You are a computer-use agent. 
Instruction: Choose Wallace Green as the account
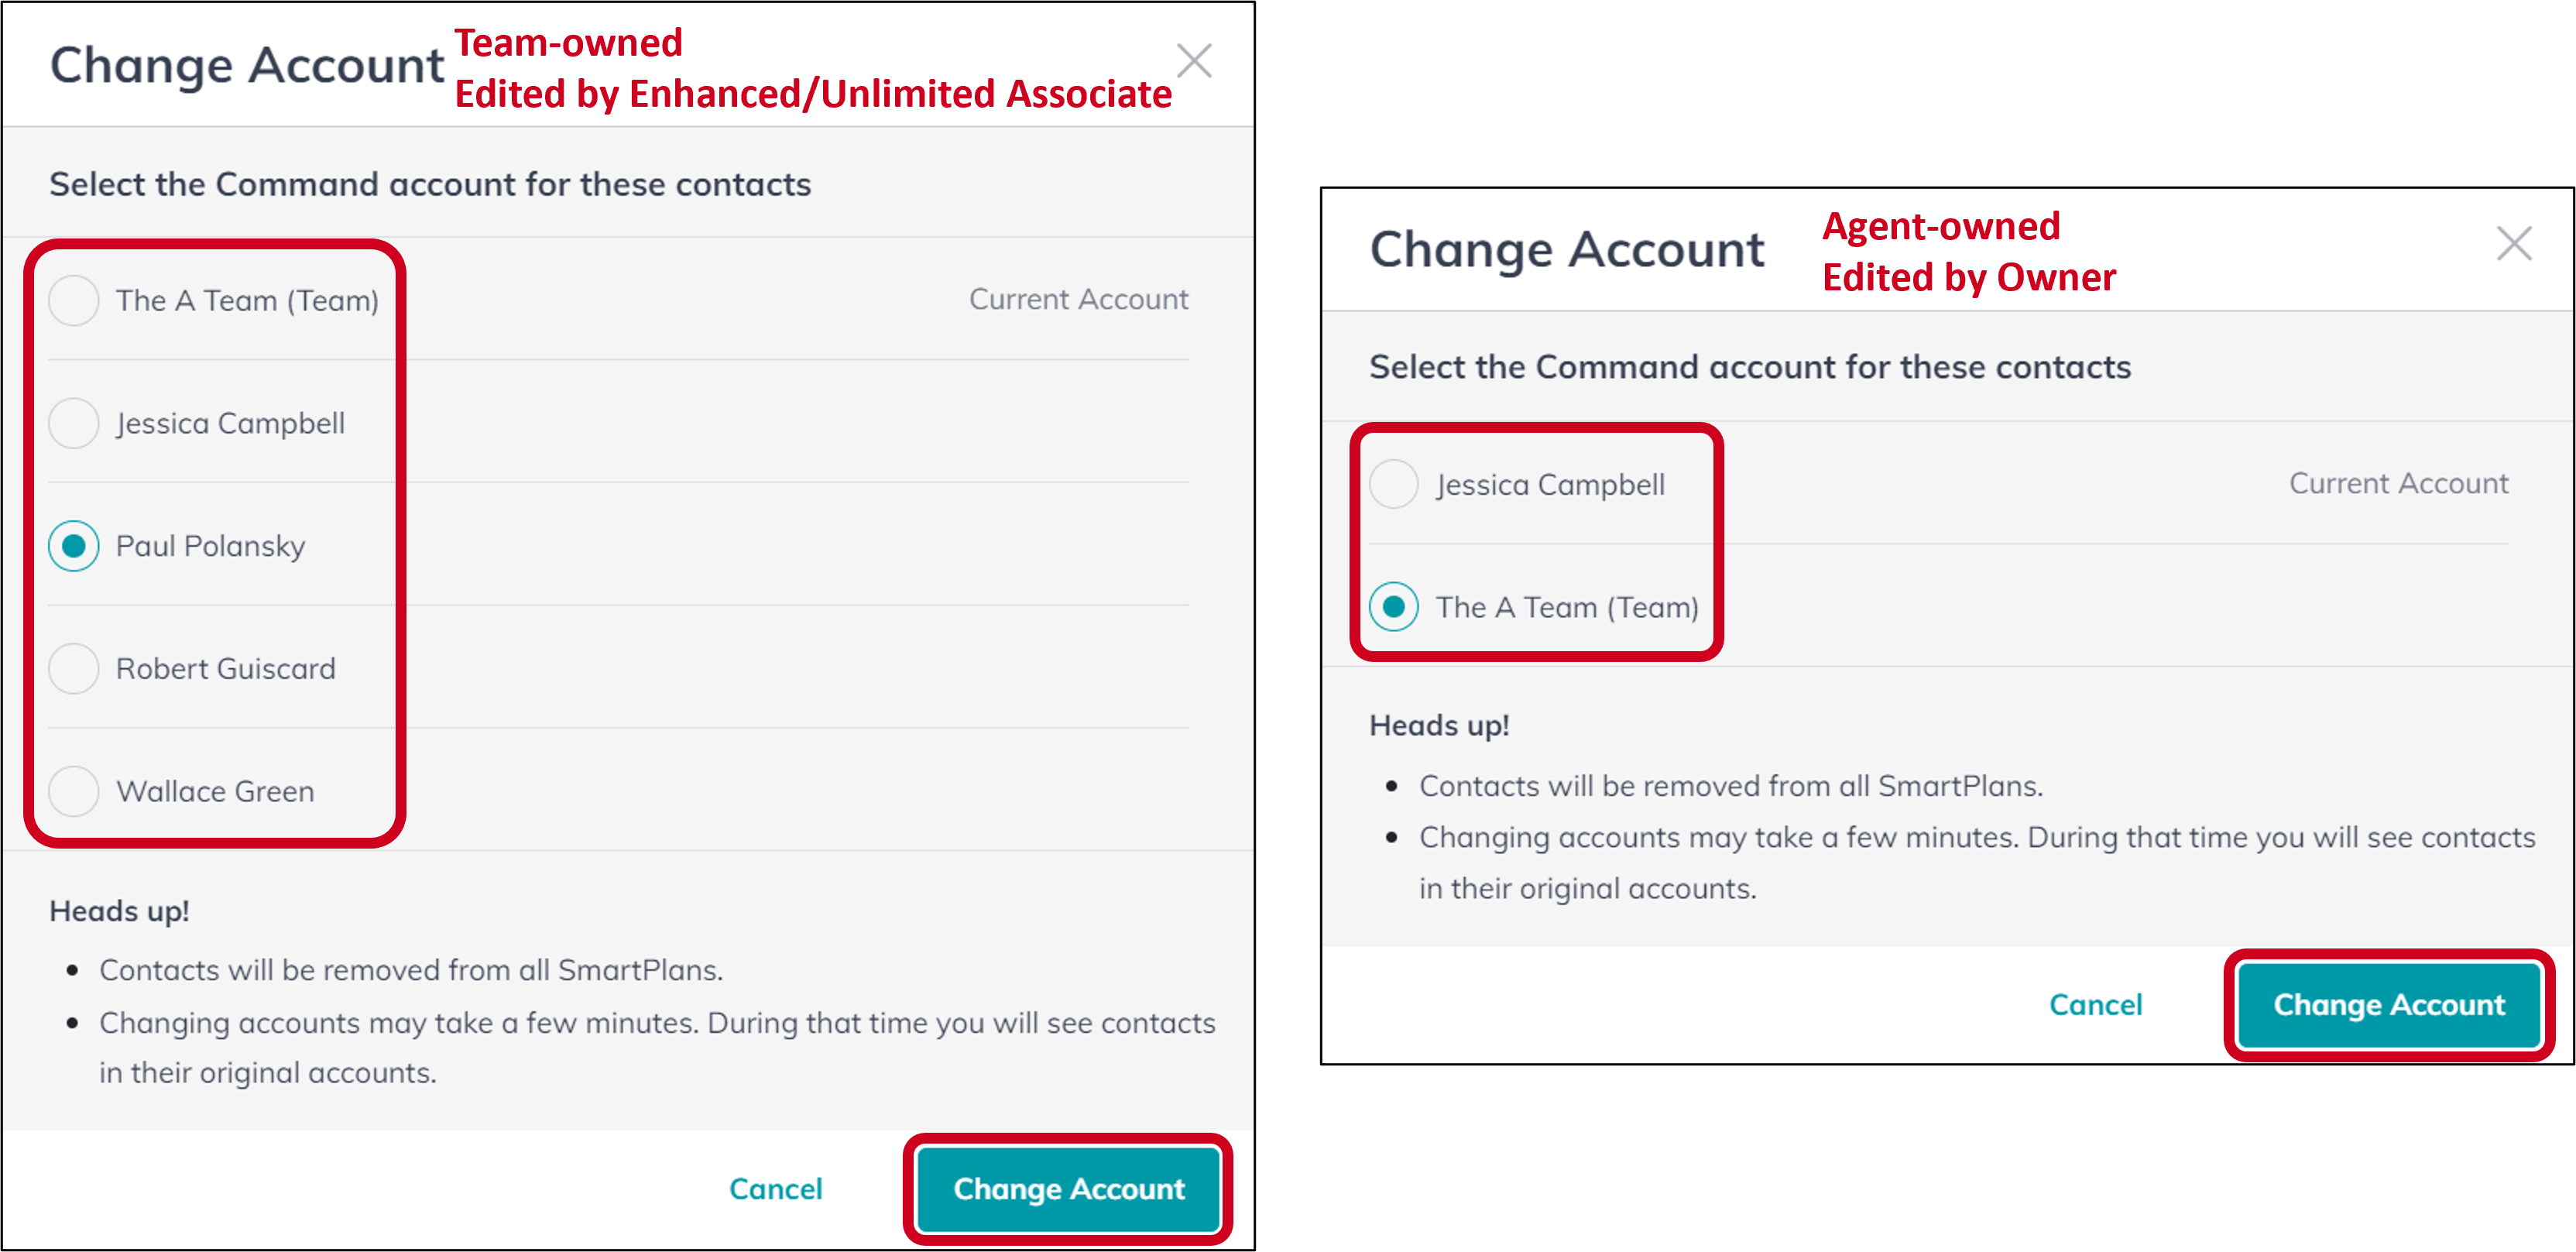point(73,791)
